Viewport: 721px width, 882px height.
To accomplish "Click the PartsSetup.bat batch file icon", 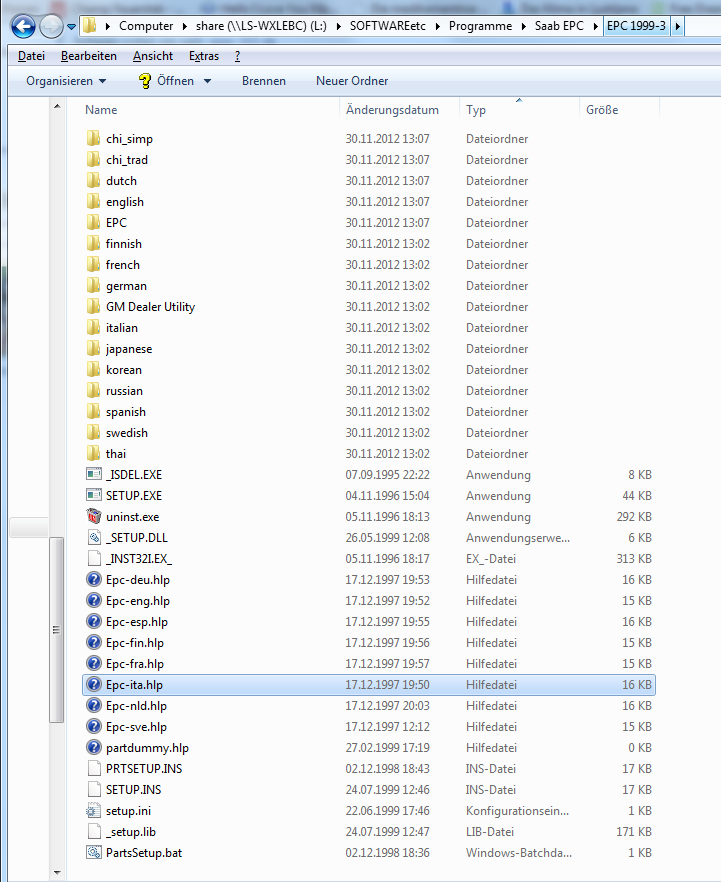I will [93, 852].
